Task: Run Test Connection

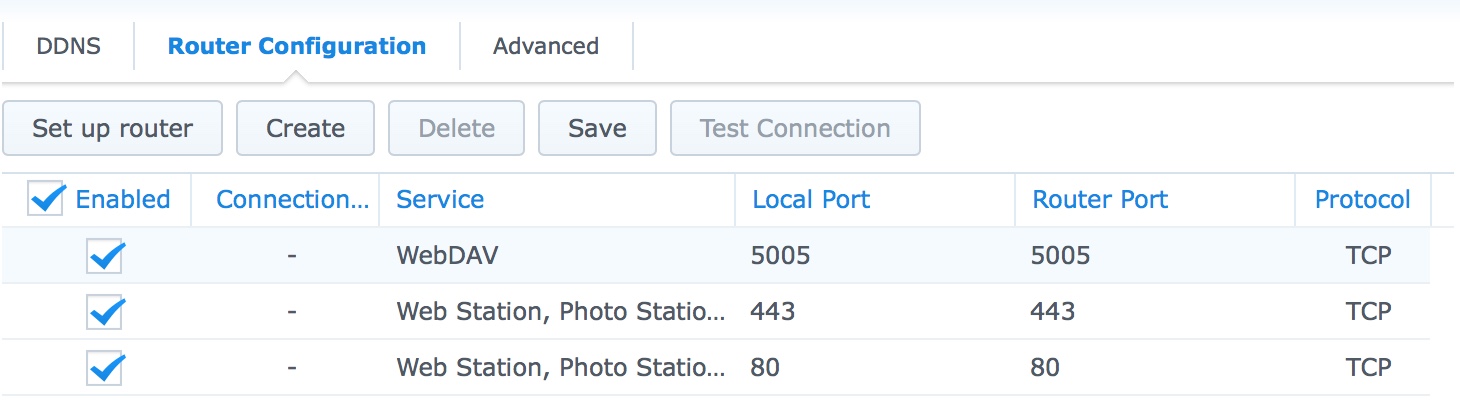Action: pos(795,128)
